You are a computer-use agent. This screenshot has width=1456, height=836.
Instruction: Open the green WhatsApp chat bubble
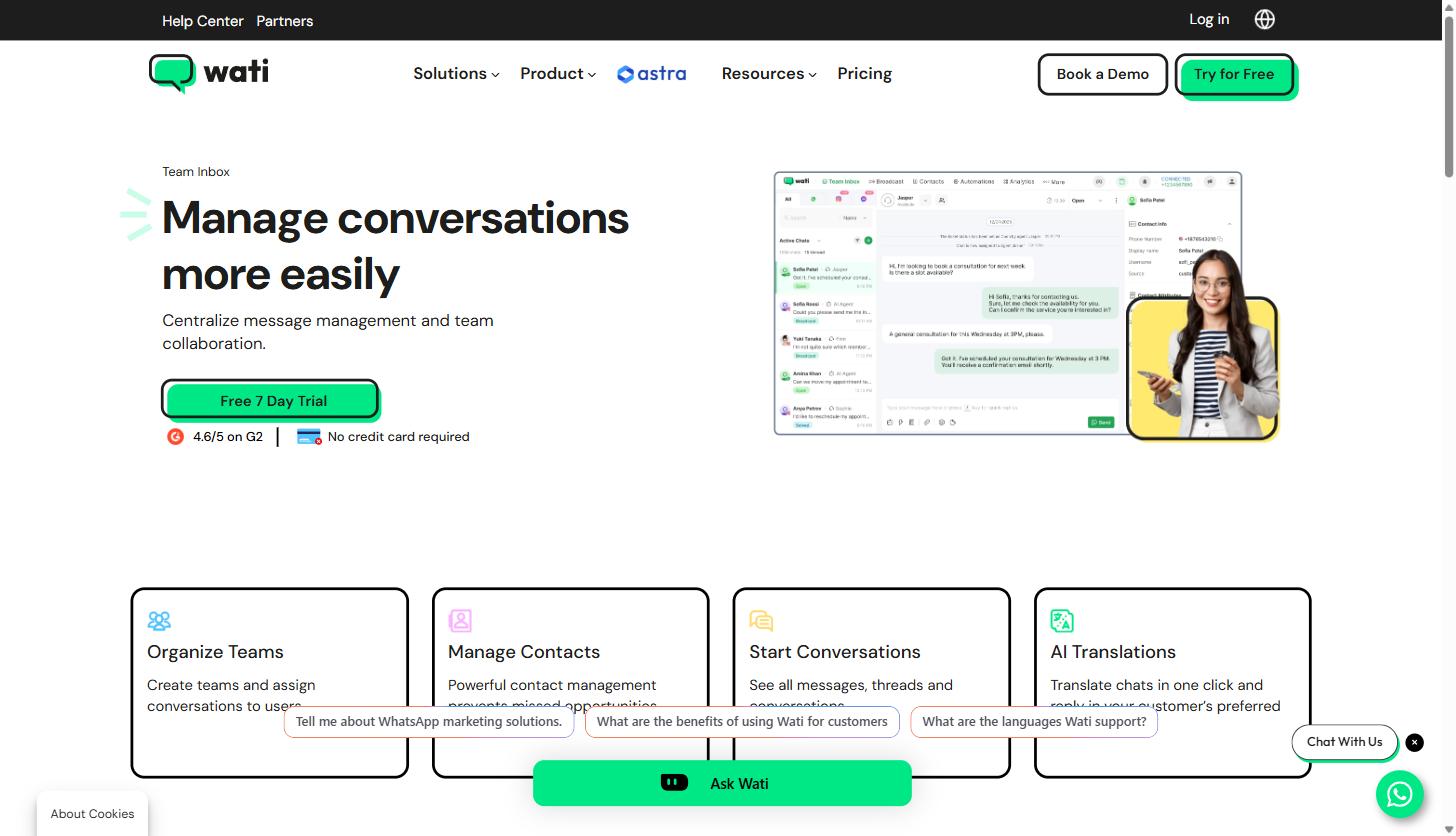(x=1399, y=794)
